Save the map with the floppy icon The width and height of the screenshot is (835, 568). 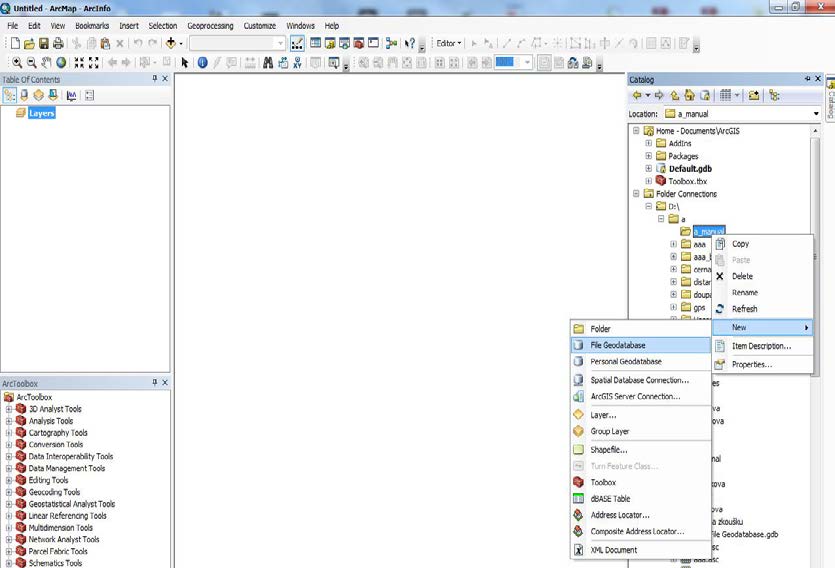tap(44, 43)
